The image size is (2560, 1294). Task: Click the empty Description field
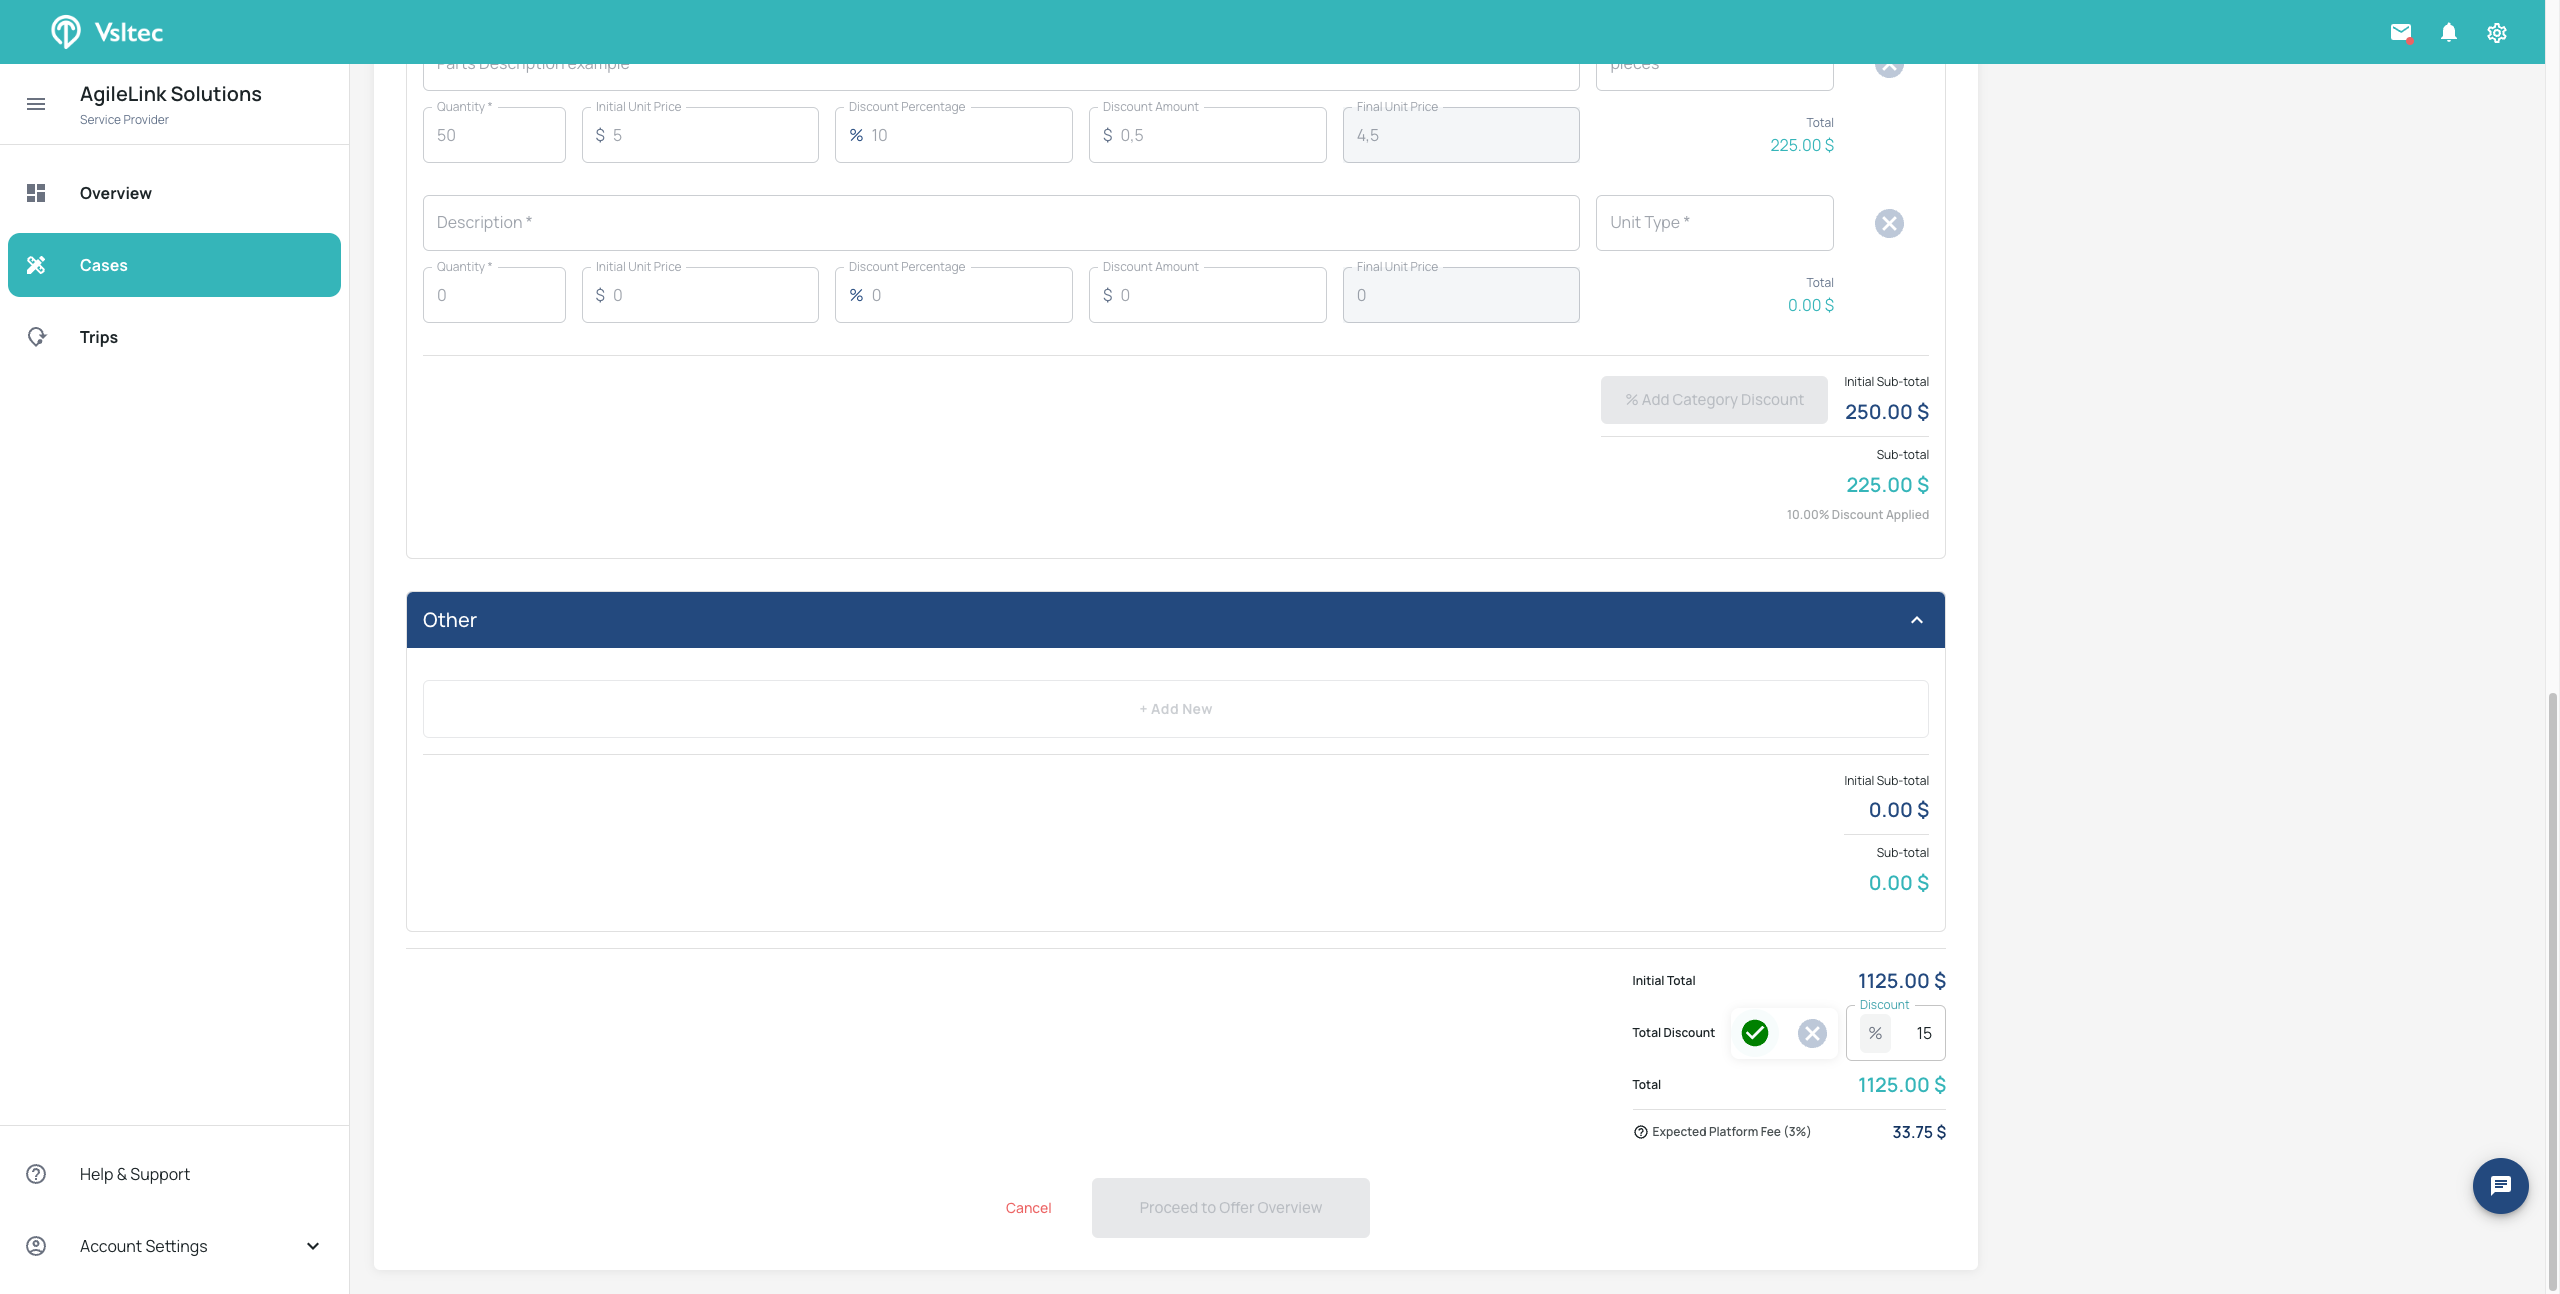point(1001,223)
